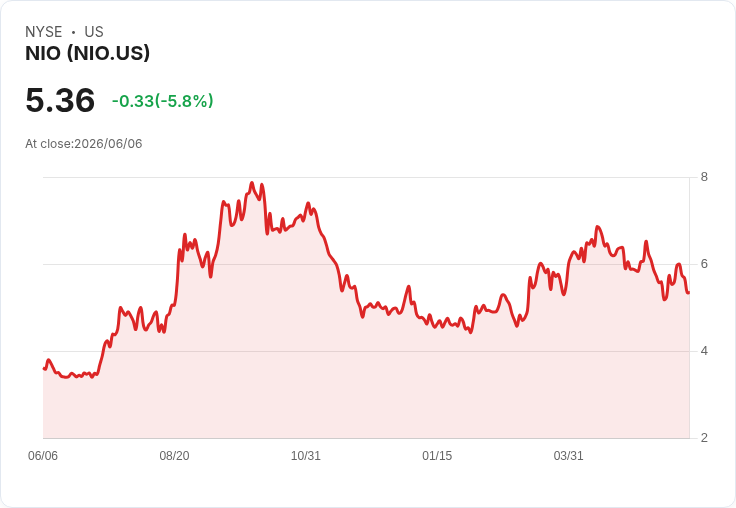This screenshot has width=736, height=508.
Task: Click the 8 price axis label
Action: [x=704, y=177]
